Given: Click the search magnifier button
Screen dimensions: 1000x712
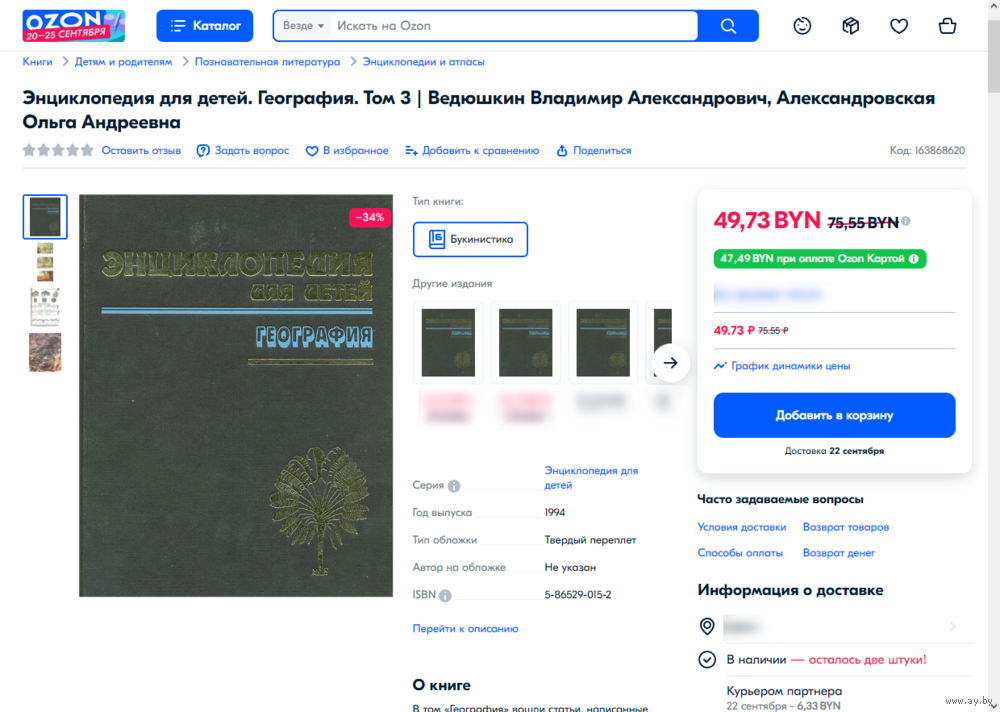Looking at the screenshot, I should click(728, 26).
